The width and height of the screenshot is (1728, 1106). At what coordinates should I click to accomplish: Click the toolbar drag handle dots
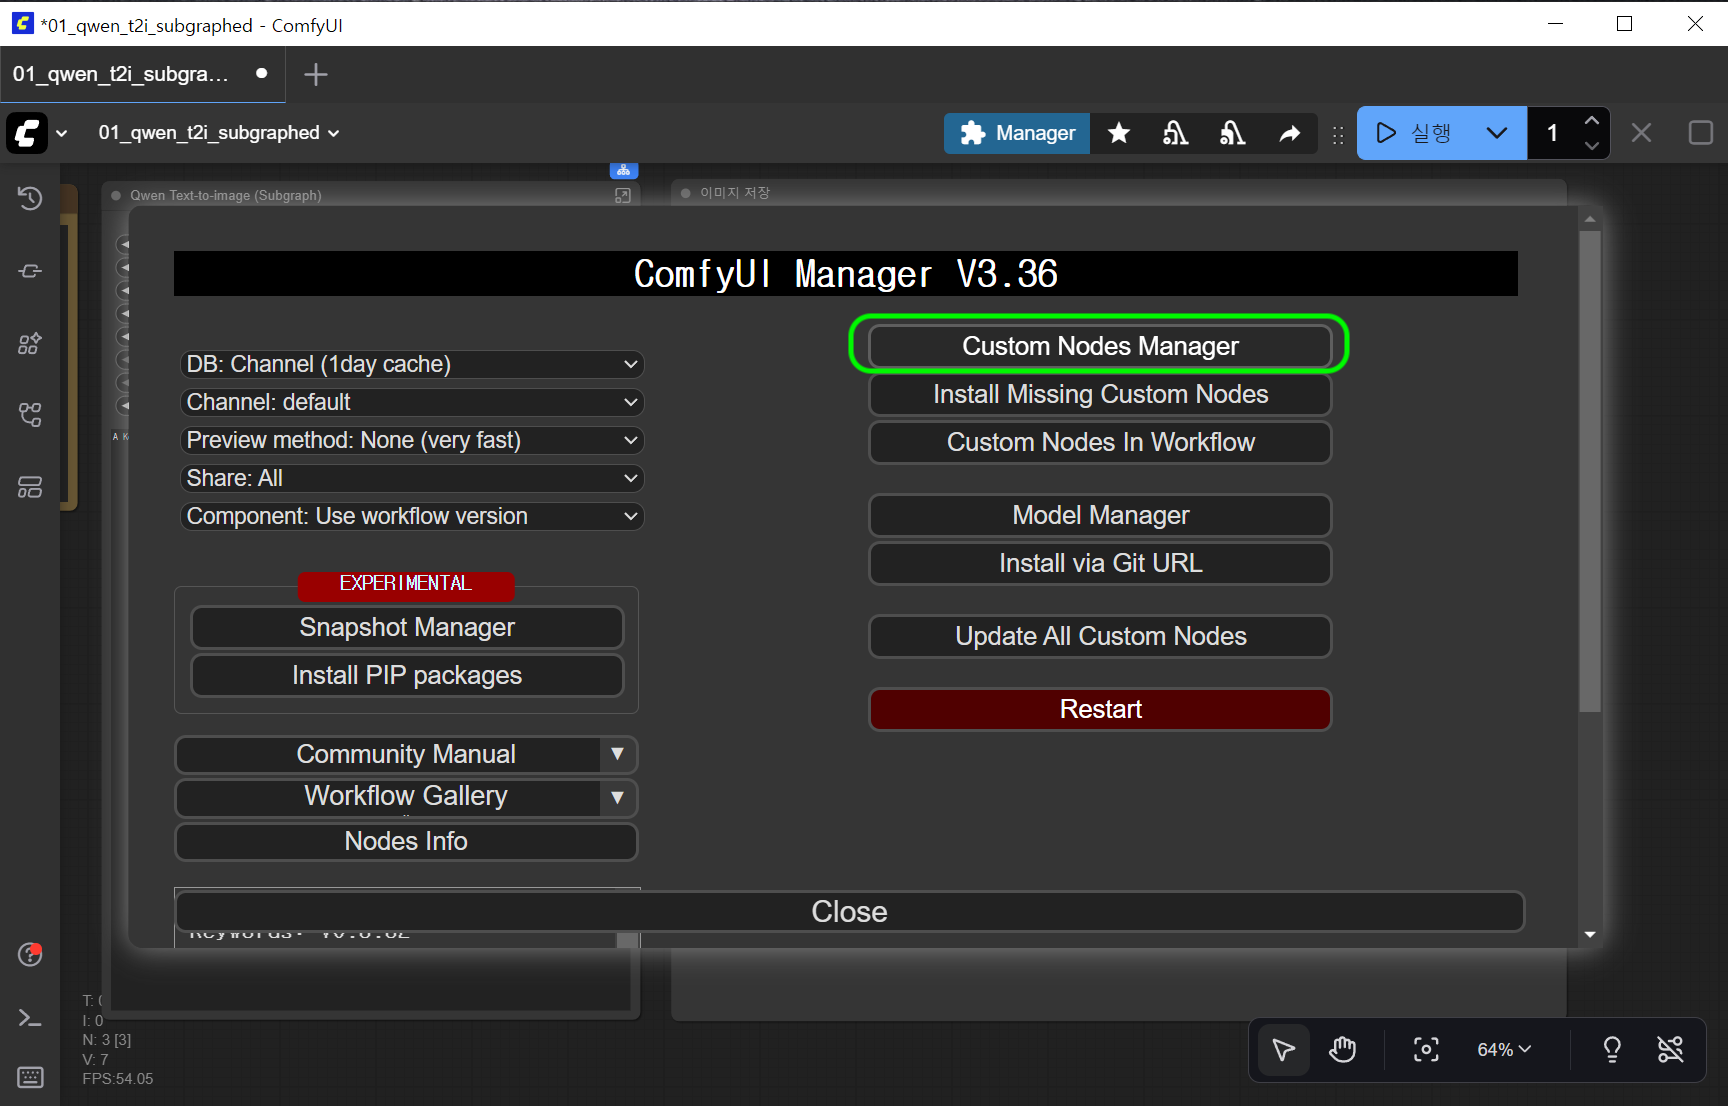[1338, 134]
